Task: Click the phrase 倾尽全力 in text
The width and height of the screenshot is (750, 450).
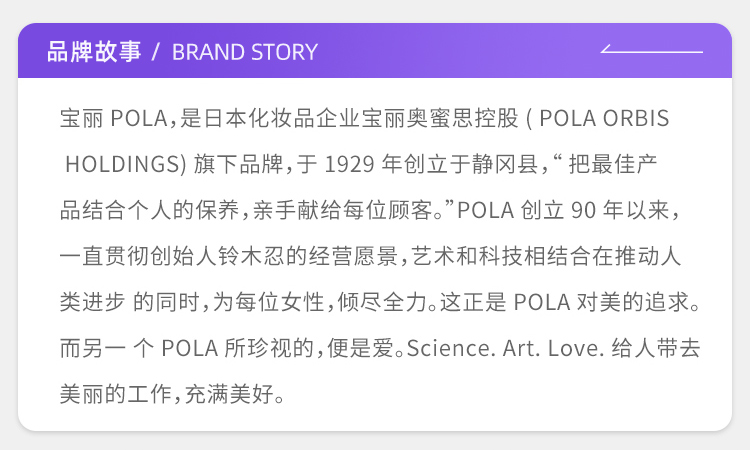Action: 382,302
